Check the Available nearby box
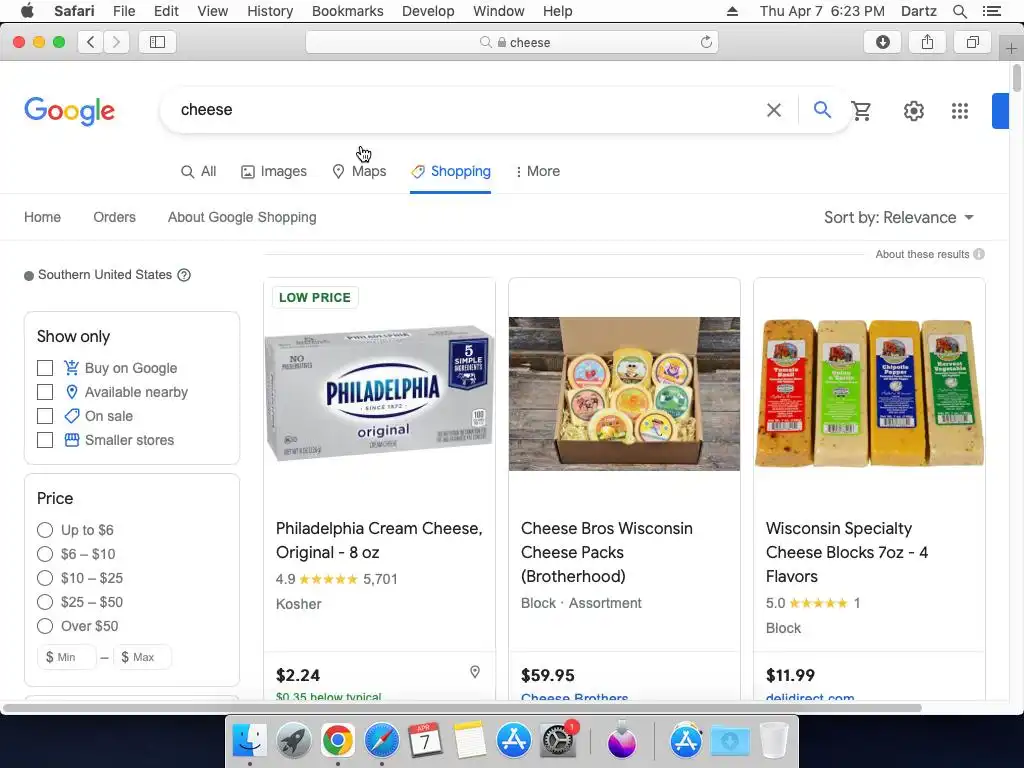The width and height of the screenshot is (1024, 768). [x=45, y=392]
